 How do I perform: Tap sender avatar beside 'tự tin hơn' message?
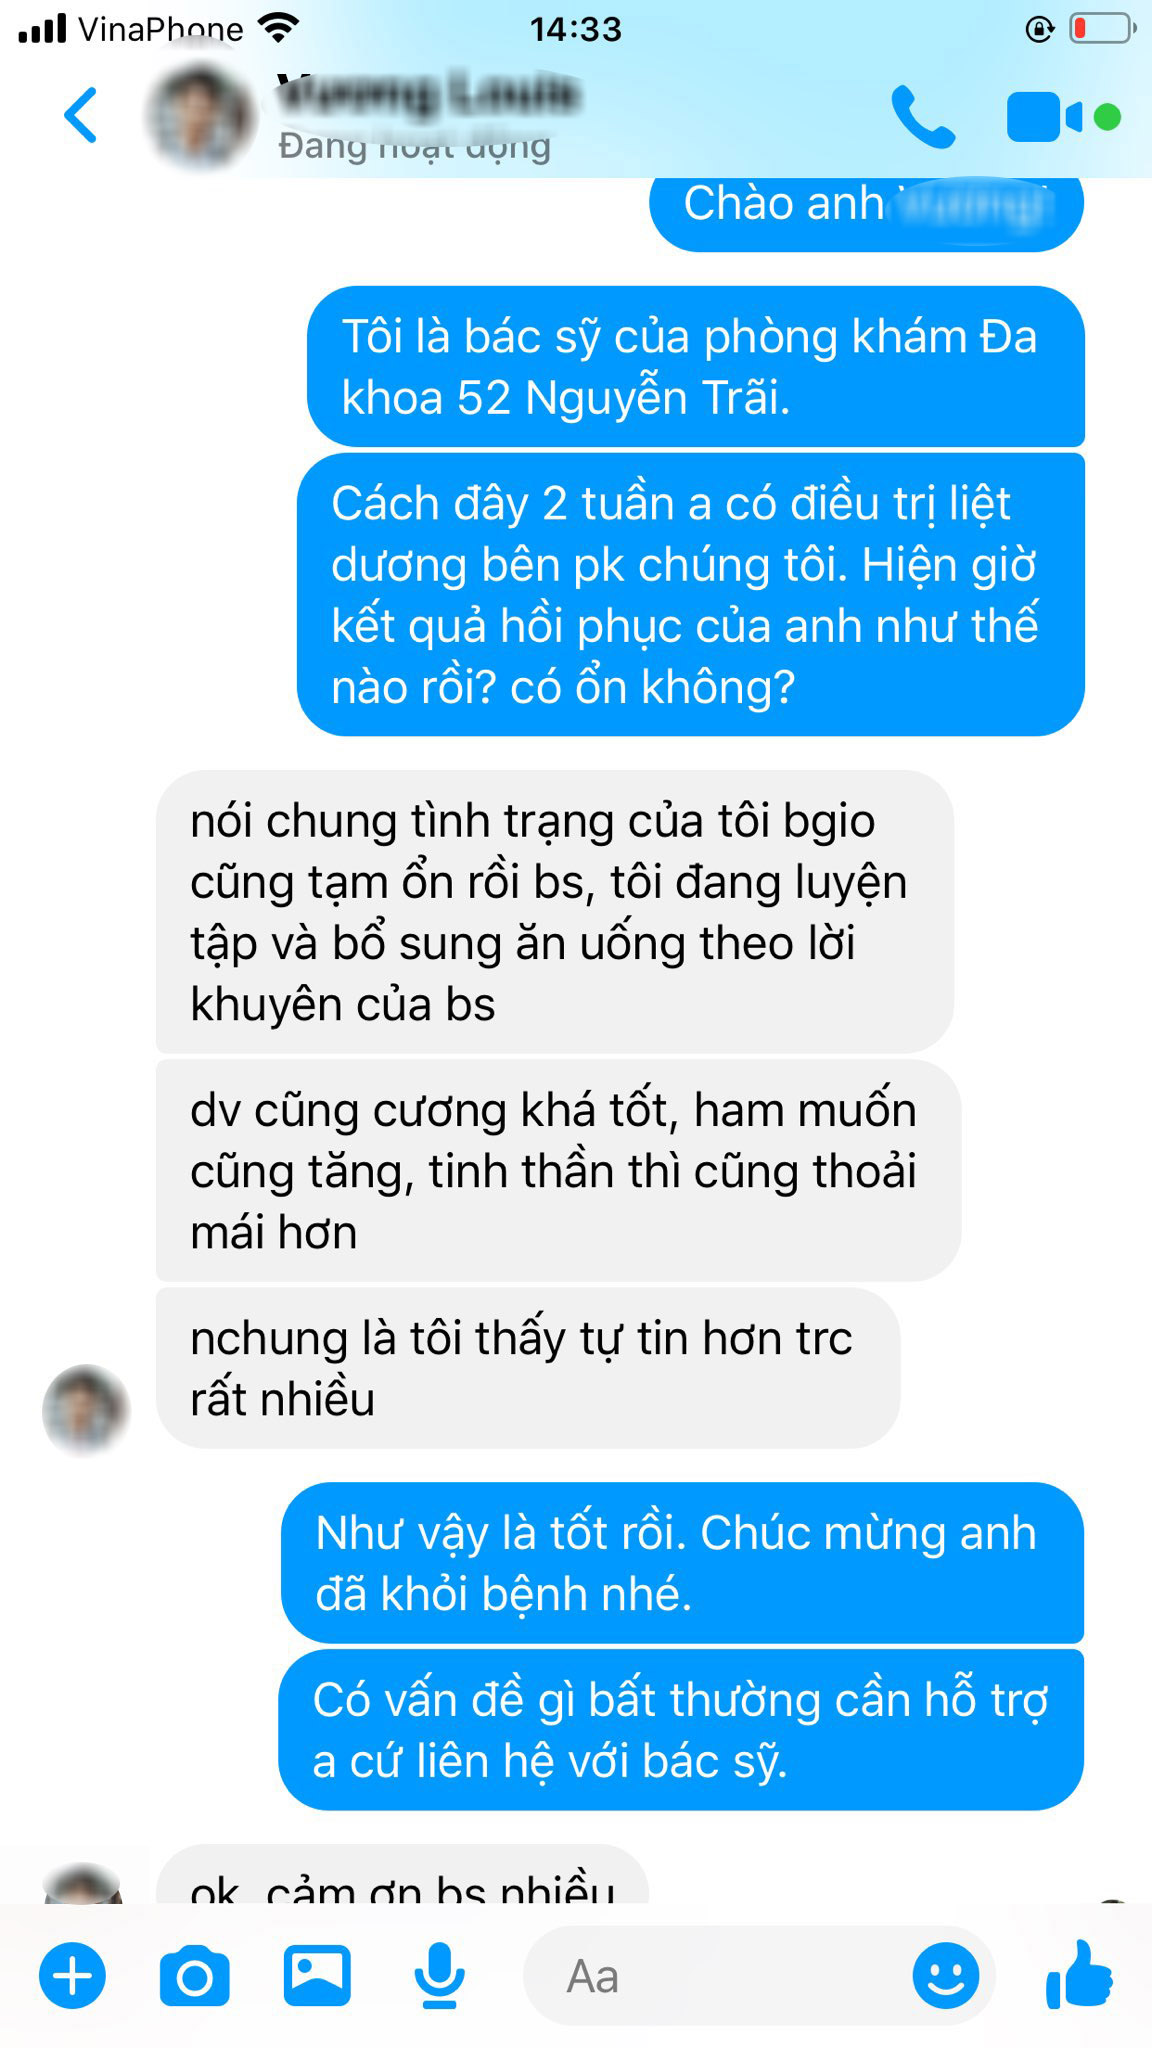(x=86, y=1409)
